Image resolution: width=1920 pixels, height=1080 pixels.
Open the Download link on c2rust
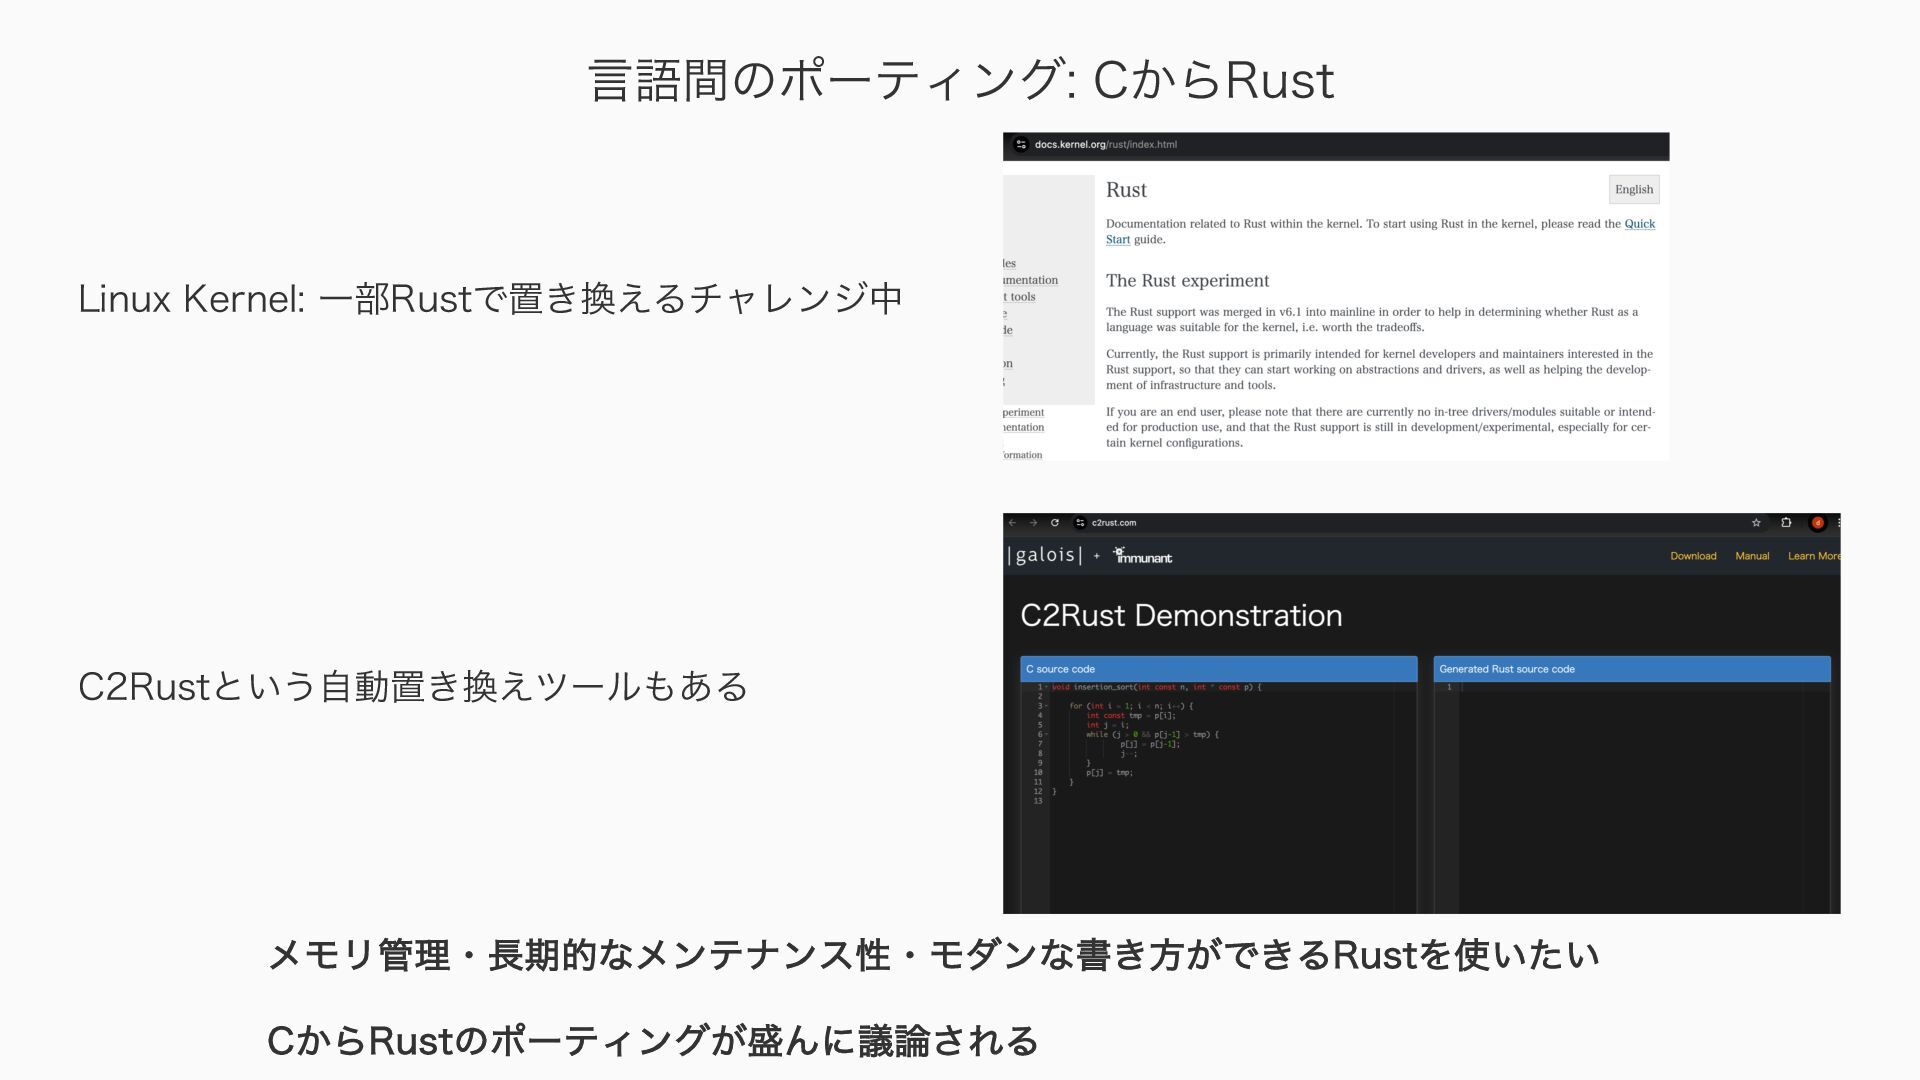point(1693,556)
